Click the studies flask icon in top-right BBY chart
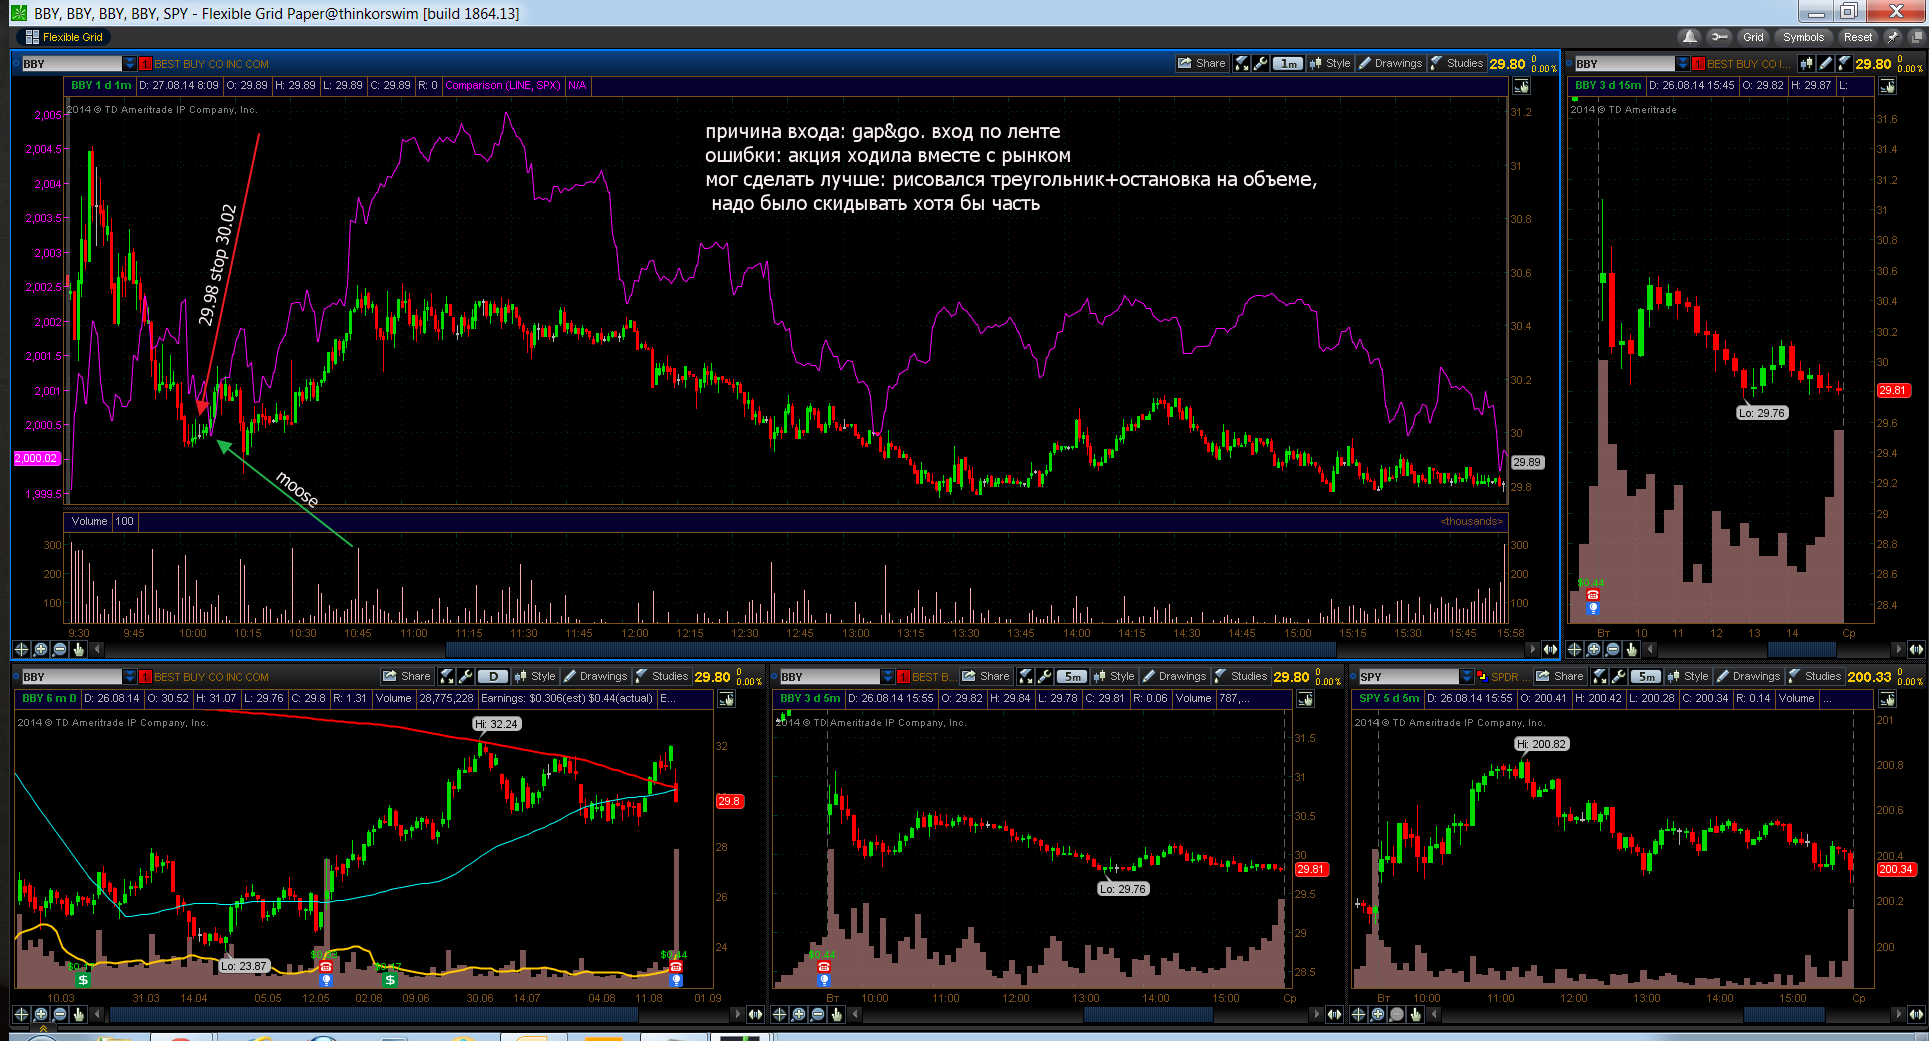Screen dimensions: 1929x1041 tap(1845, 63)
